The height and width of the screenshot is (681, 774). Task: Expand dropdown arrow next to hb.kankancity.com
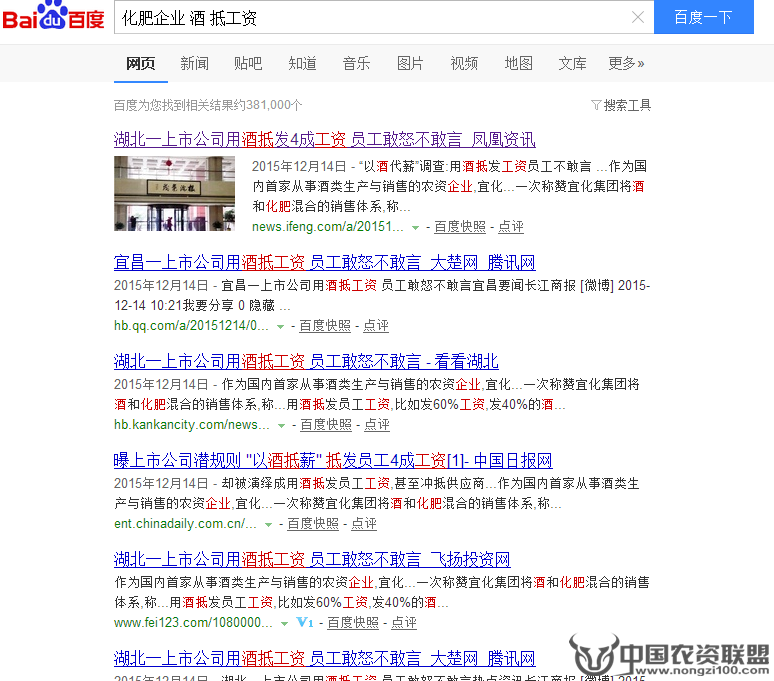click(281, 425)
